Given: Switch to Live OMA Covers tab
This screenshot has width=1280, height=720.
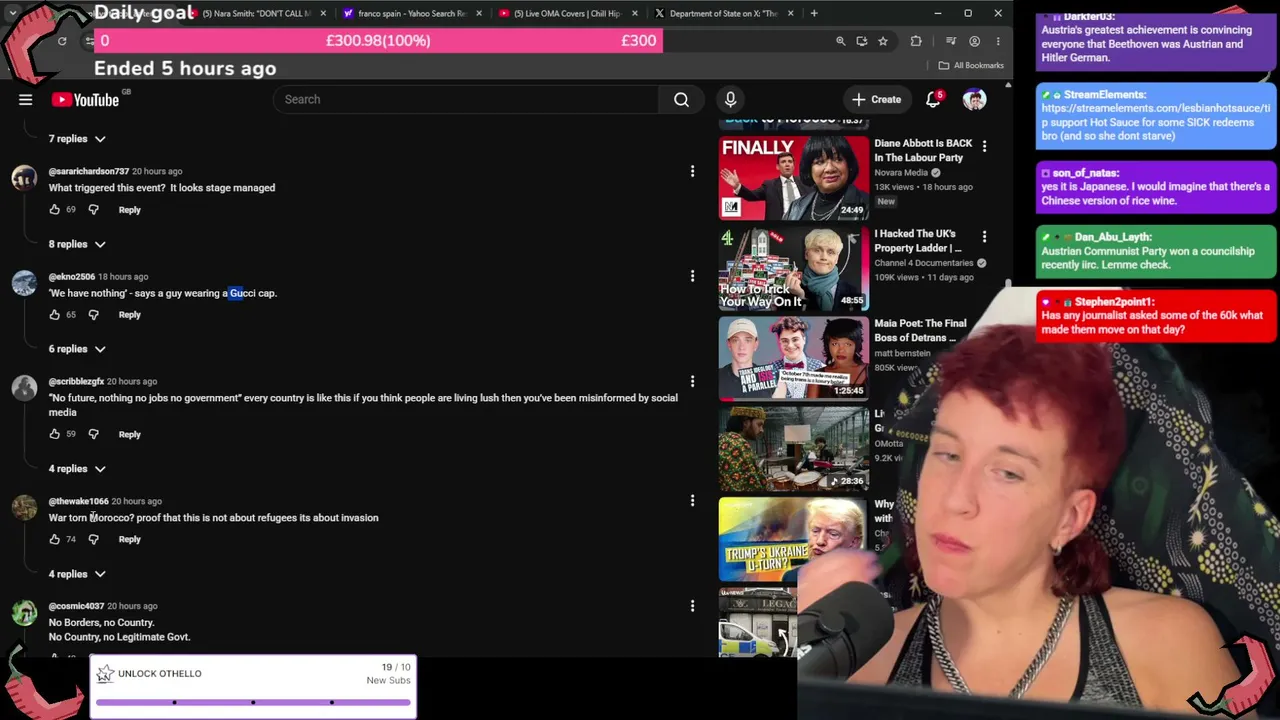Looking at the screenshot, I should click(x=567, y=13).
